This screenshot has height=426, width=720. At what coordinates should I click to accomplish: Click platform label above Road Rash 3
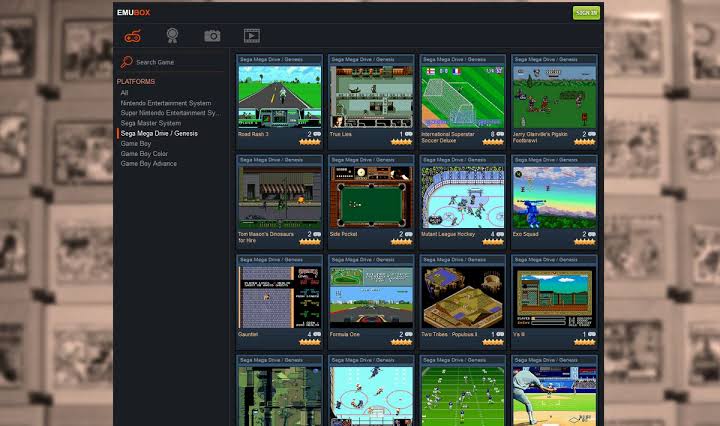click(271, 59)
